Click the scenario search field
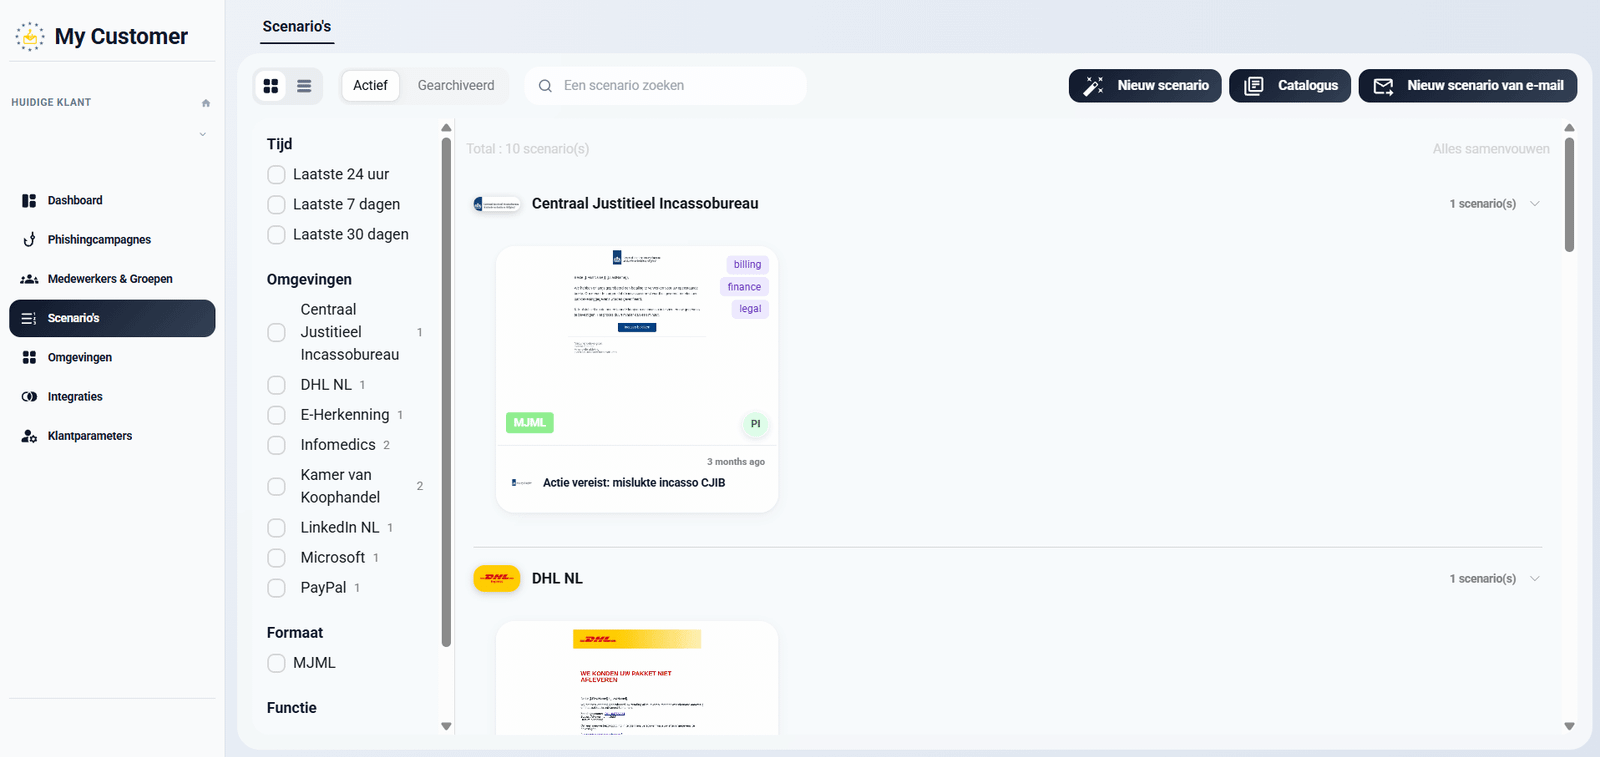The width and height of the screenshot is (1600, 757). click(666, 86)
